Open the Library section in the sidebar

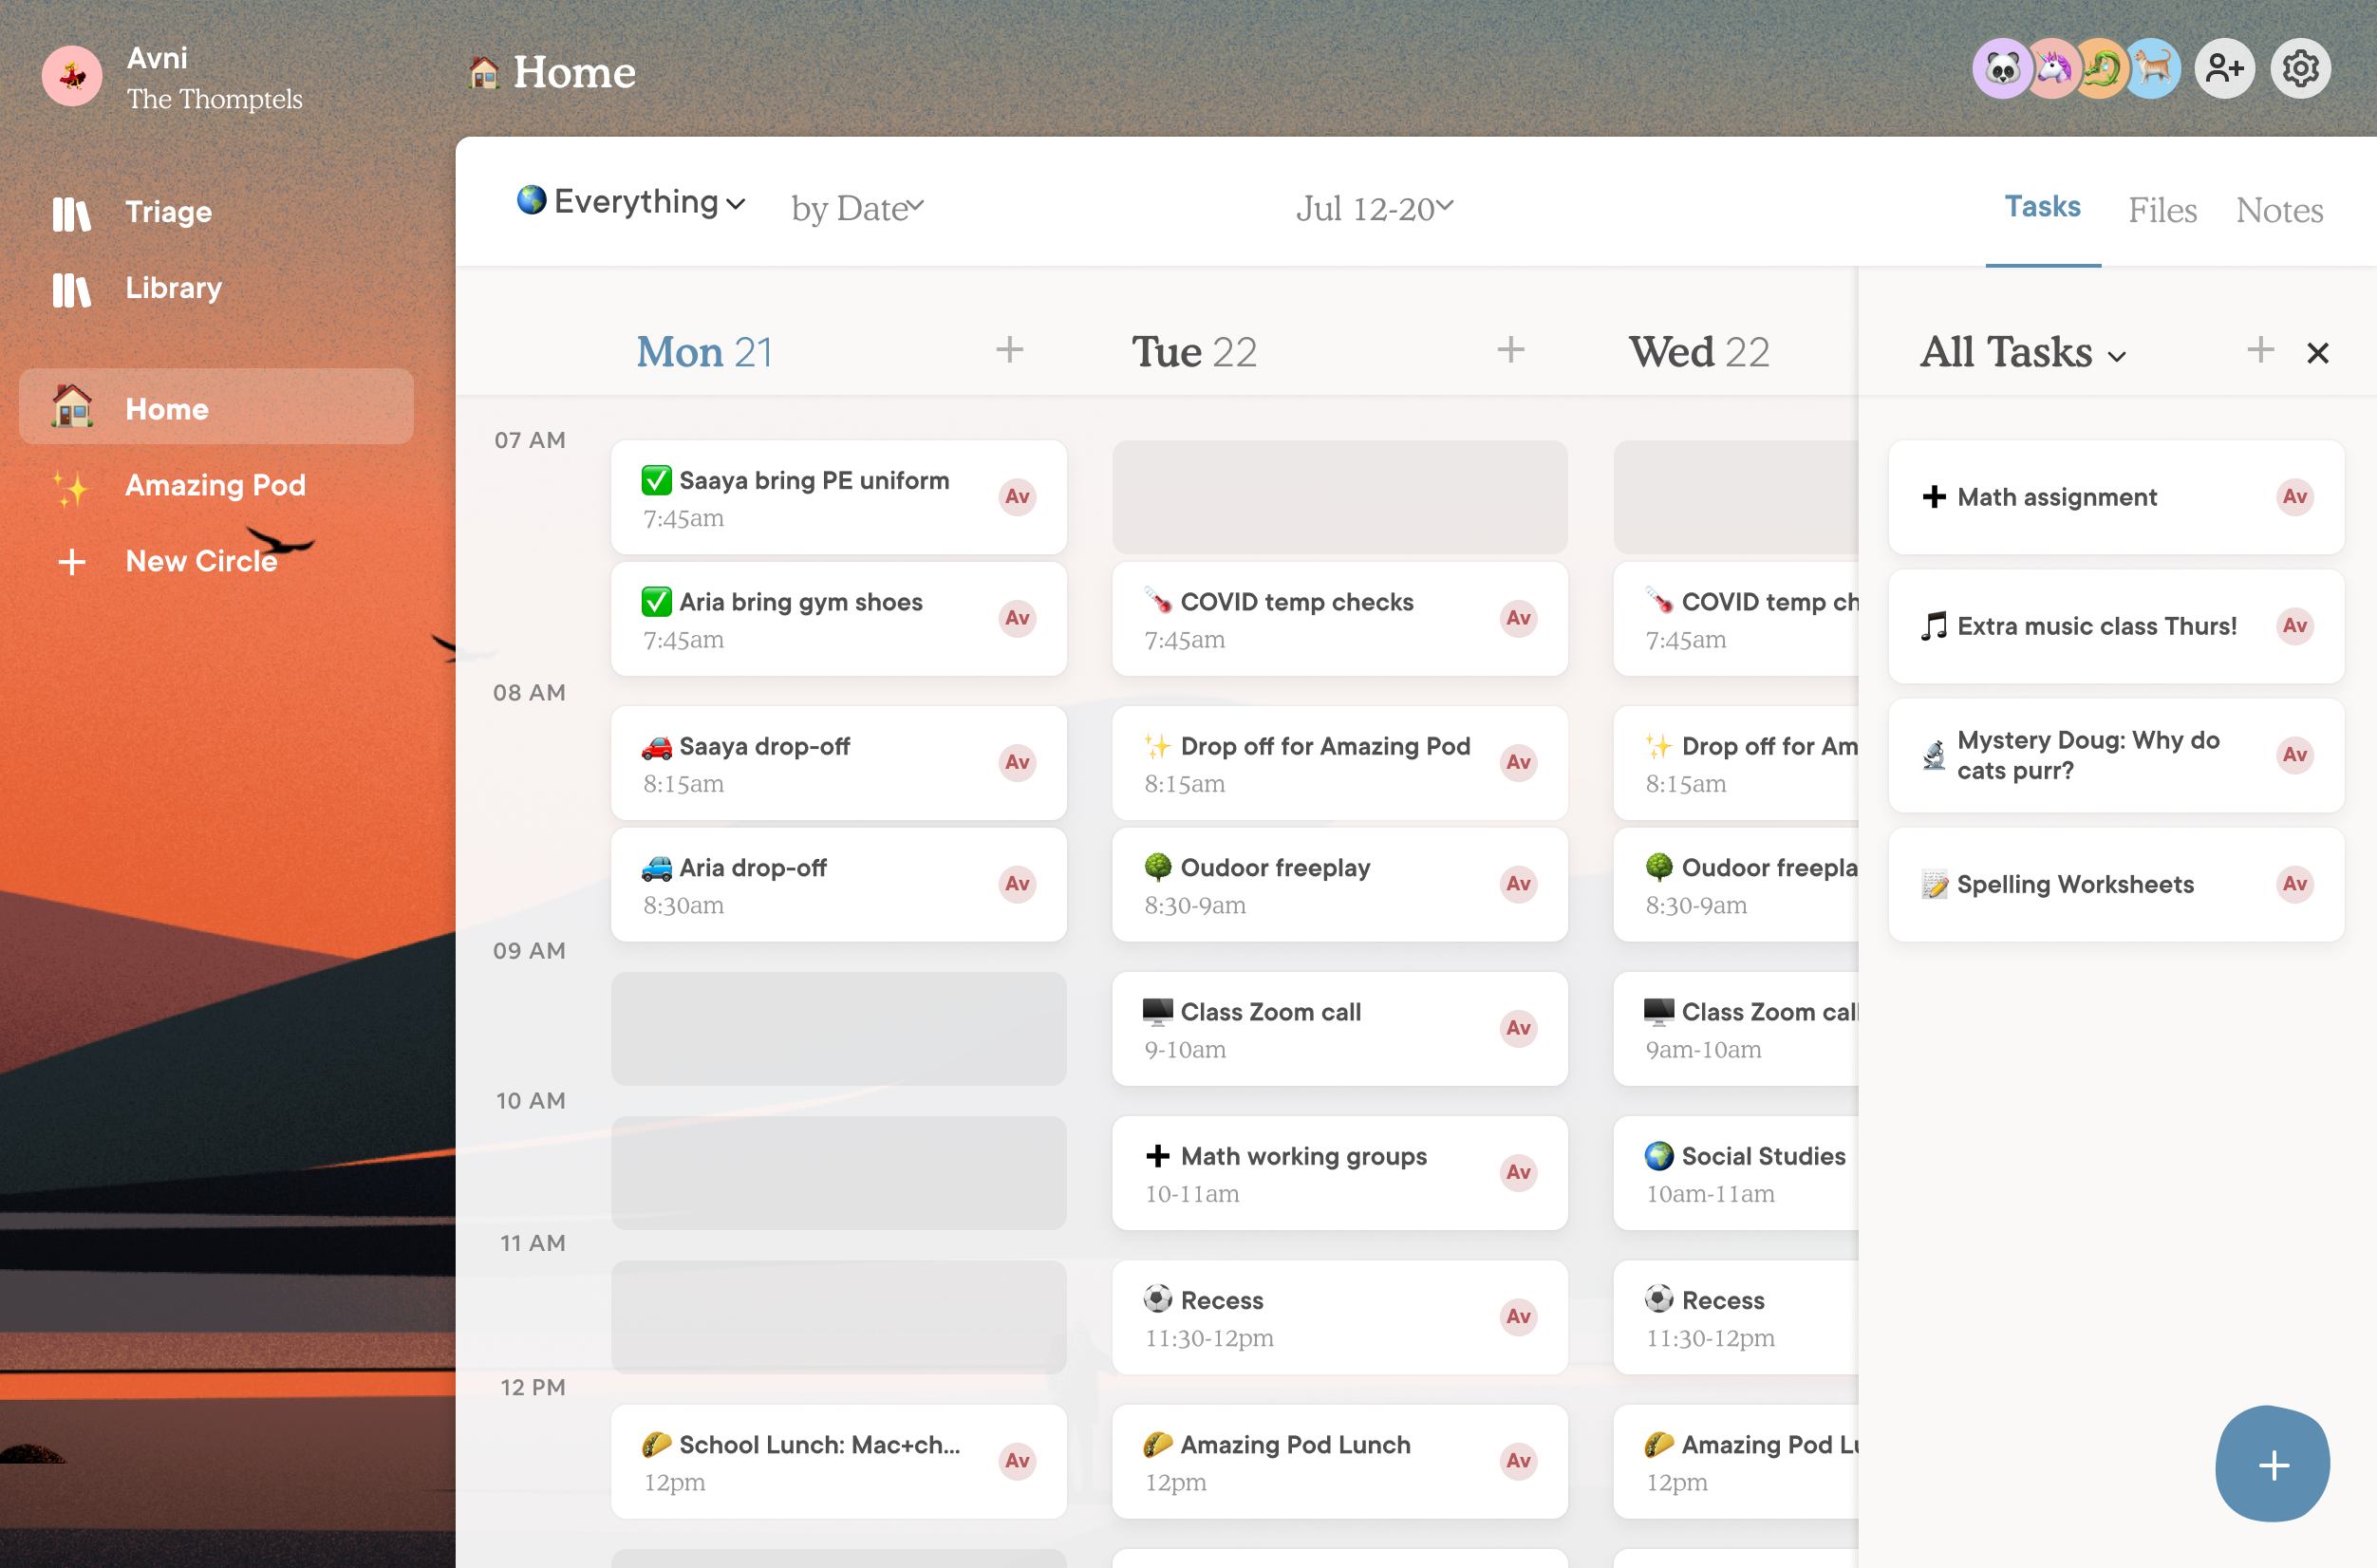[173, 288]
